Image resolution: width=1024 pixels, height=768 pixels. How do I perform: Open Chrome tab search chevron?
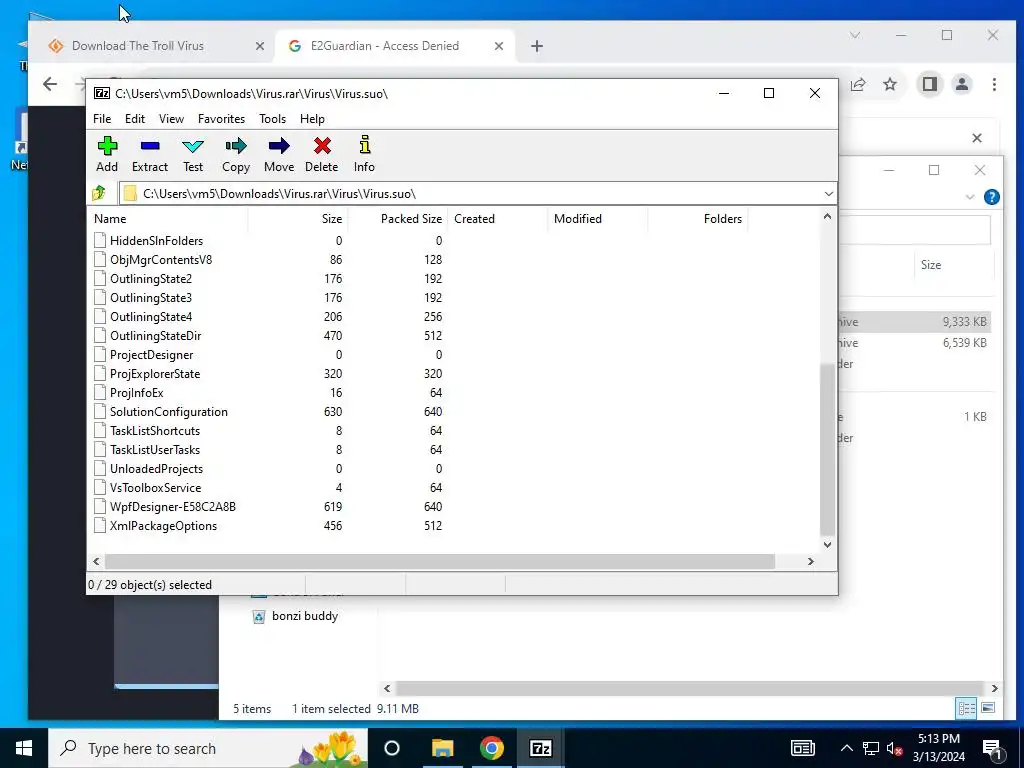click(855, 35)
